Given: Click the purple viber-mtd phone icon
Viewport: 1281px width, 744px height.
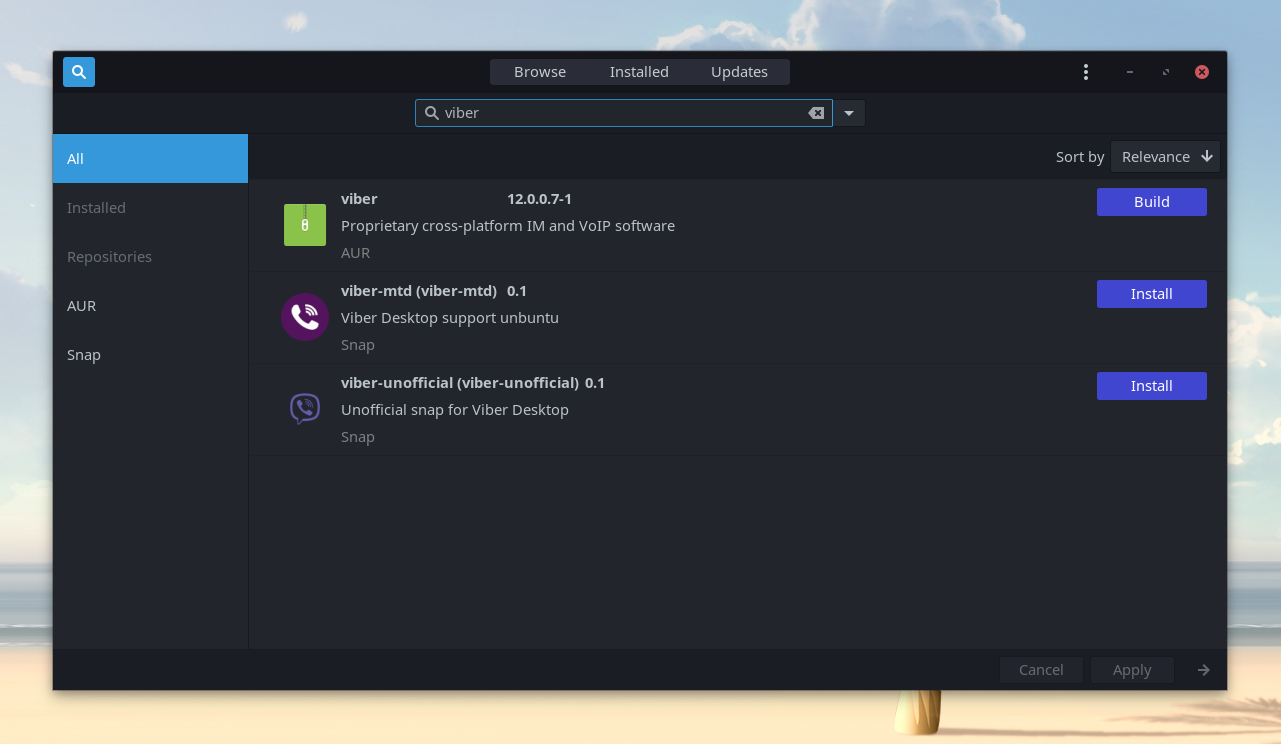Looking at the screenshot, I should (305, 317).
